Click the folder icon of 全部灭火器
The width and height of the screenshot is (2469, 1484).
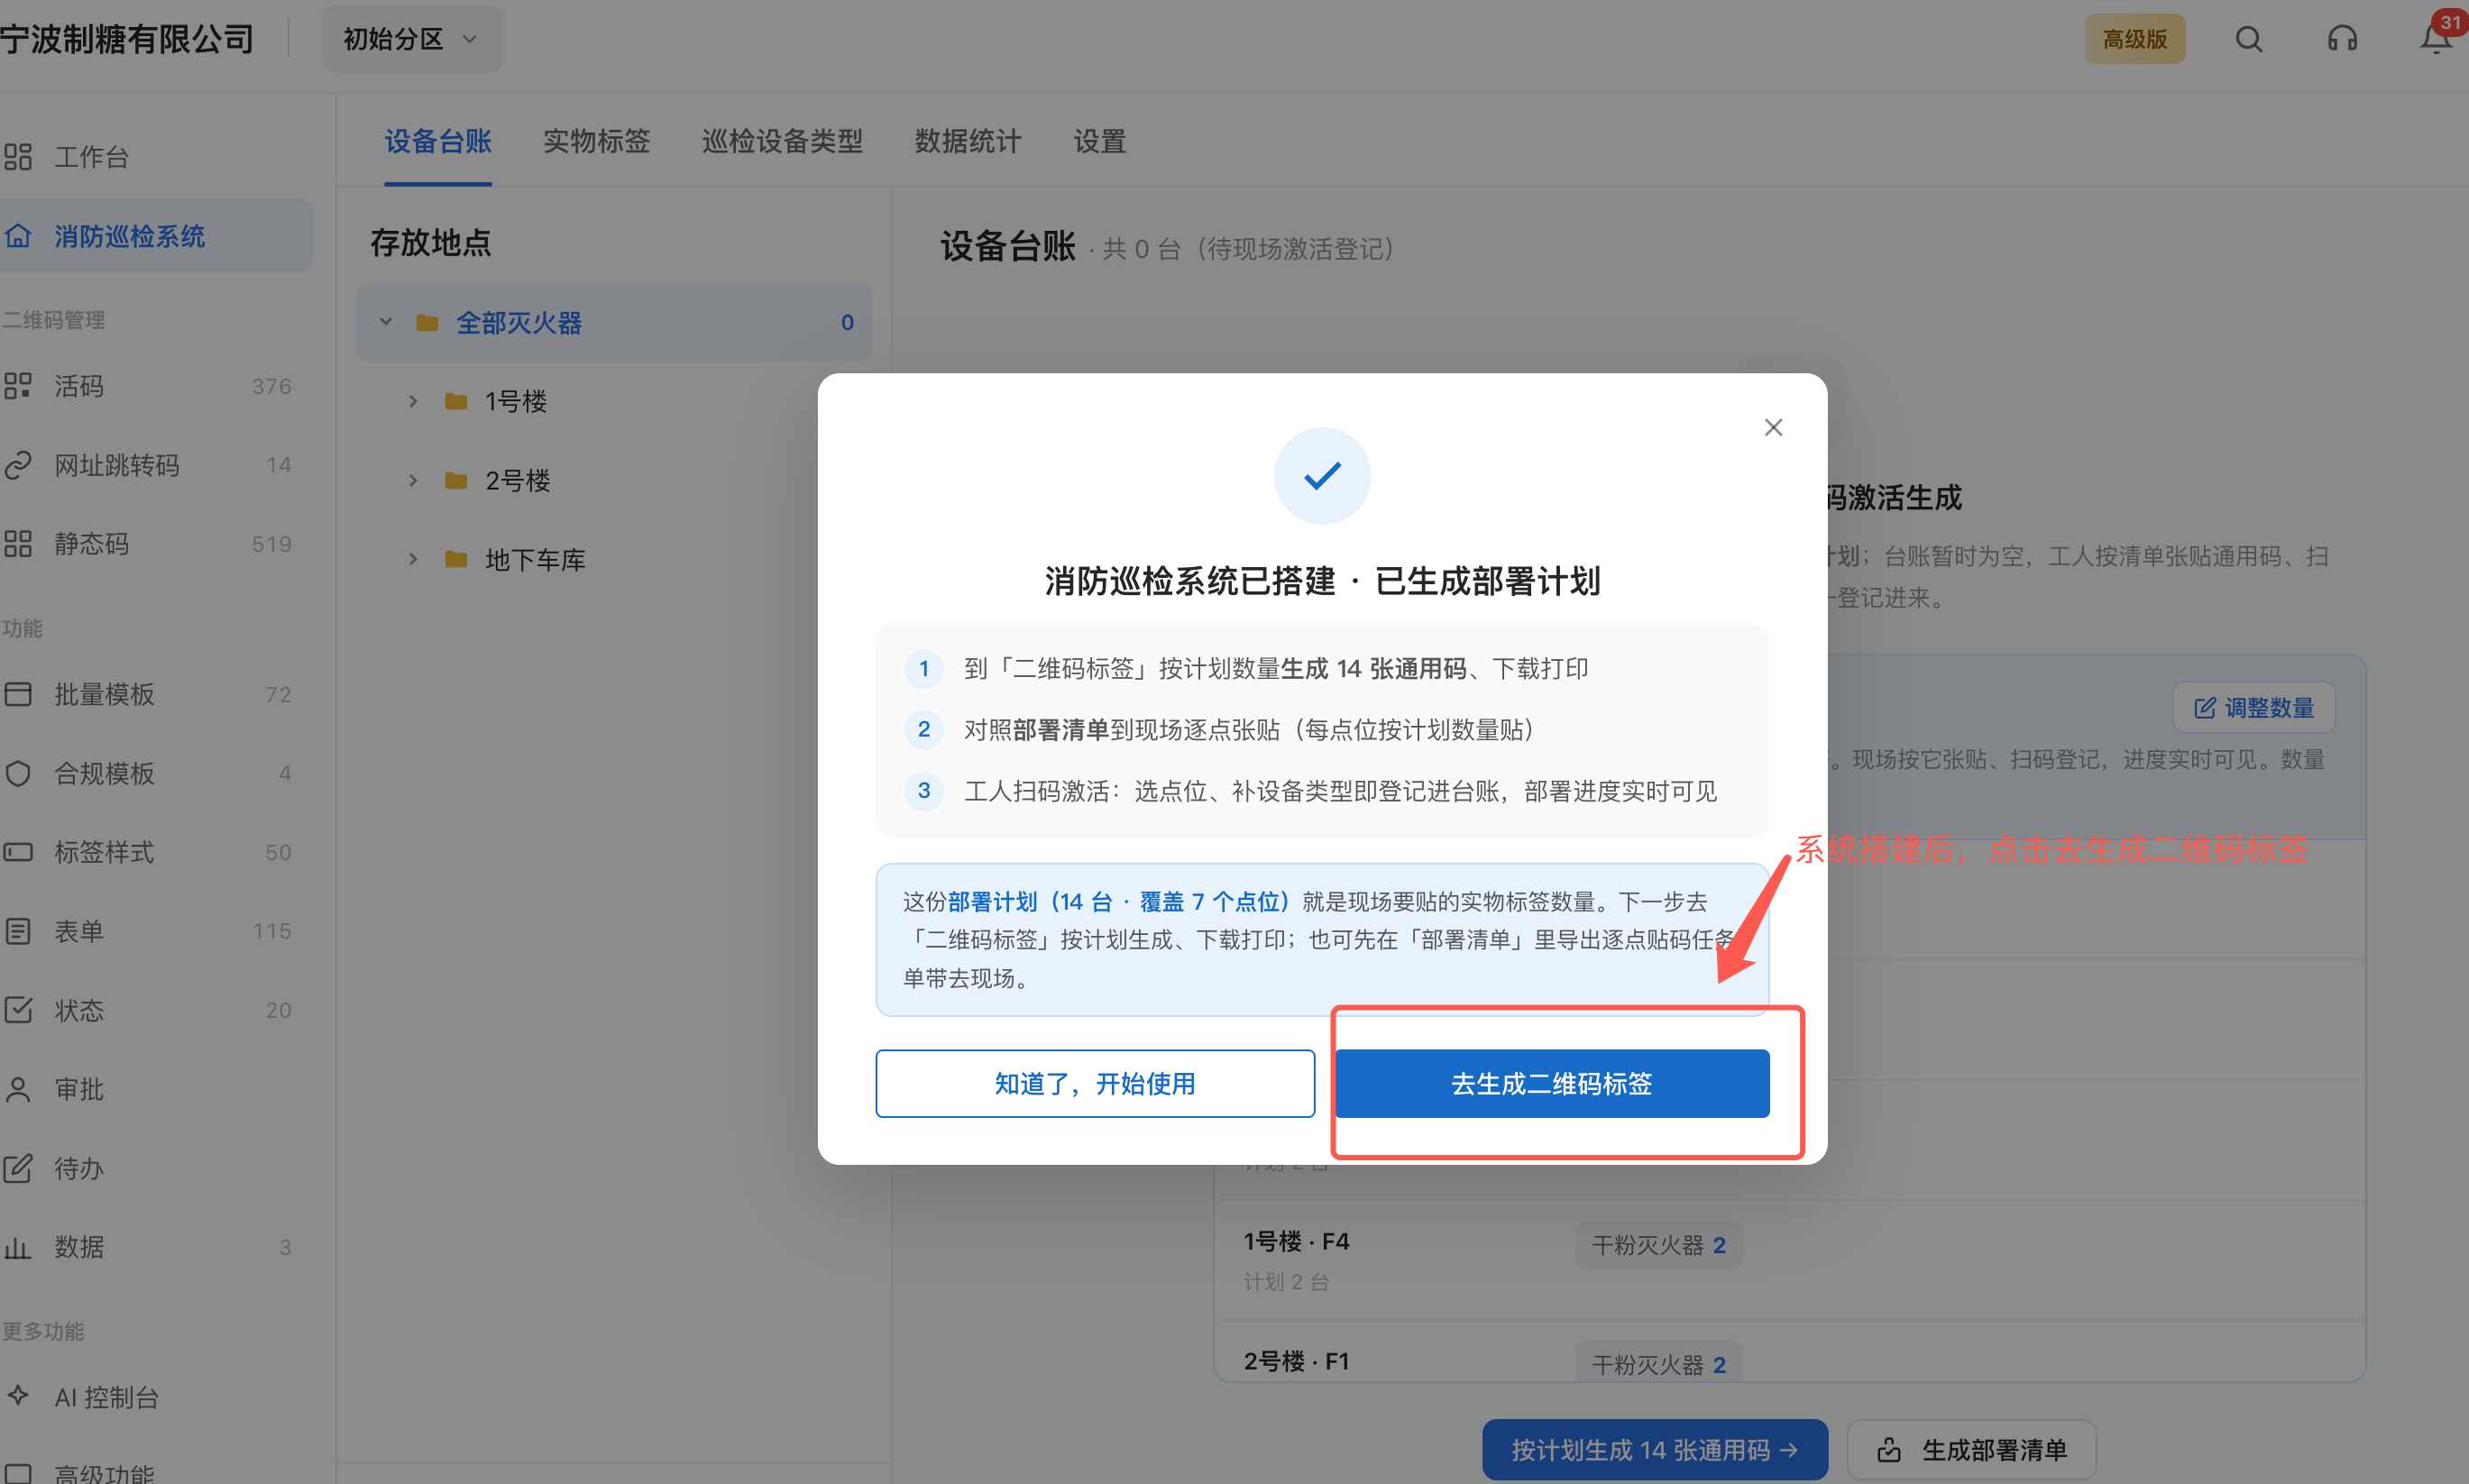click(427, 322)
